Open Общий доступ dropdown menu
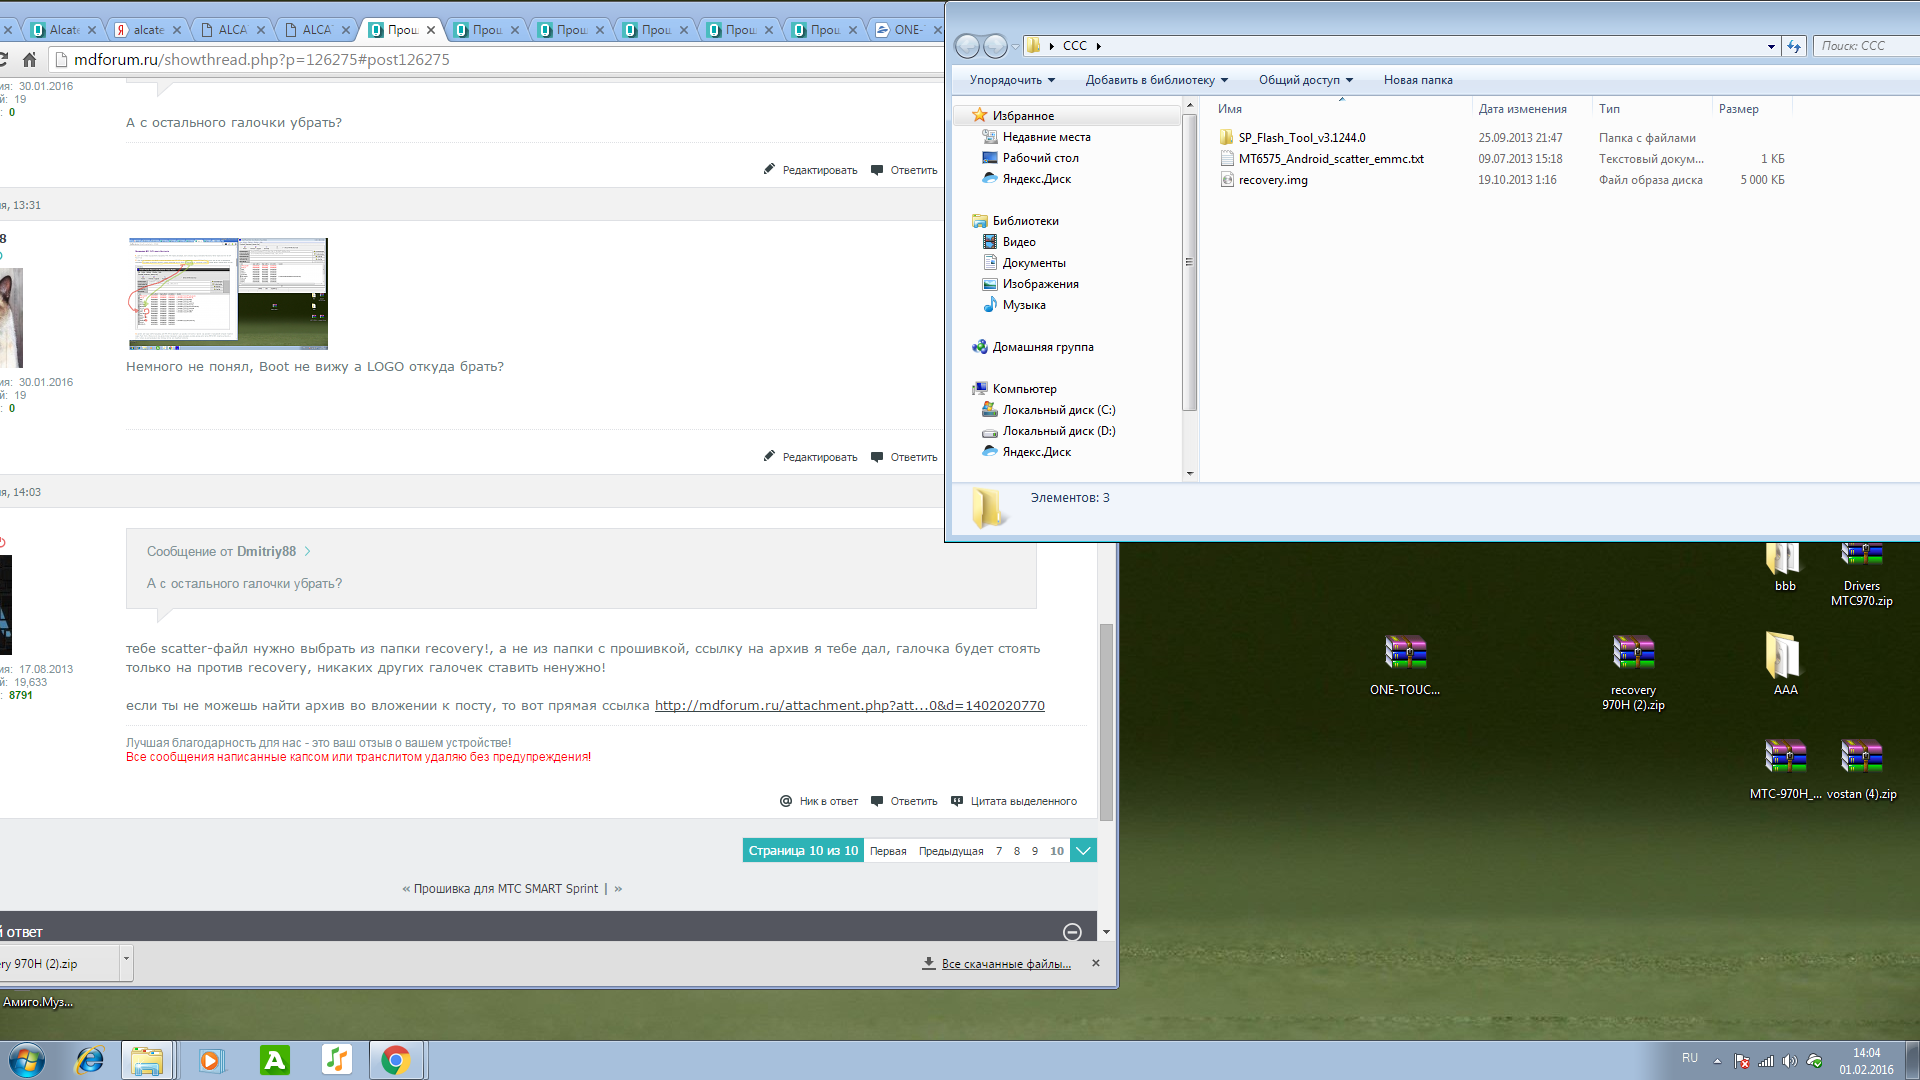1920x1080 pixels. pyautogui.click(x=1305, y=80)
